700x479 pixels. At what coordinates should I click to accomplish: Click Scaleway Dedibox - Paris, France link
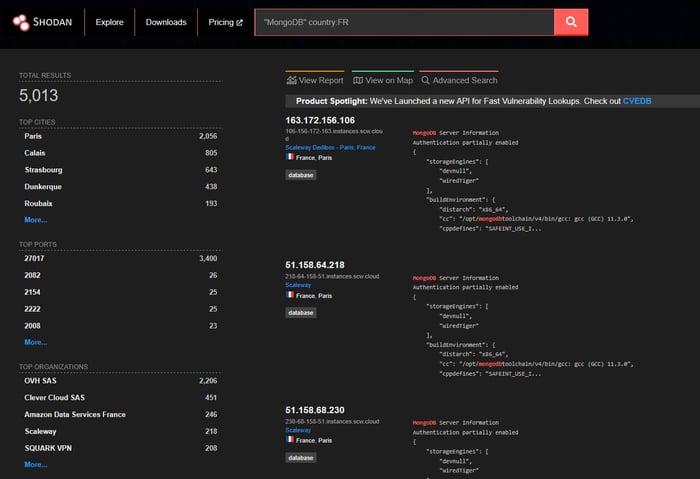pyautogui.click(x=330, y=147)
